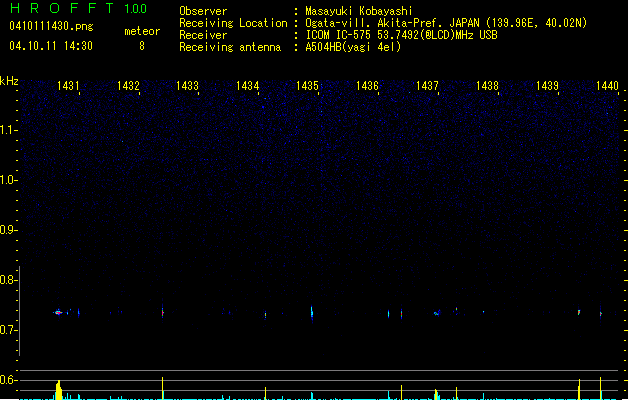Click the 'meteor' count label
629x400 pixels.
pyautogui.click(x=142, y=31)
